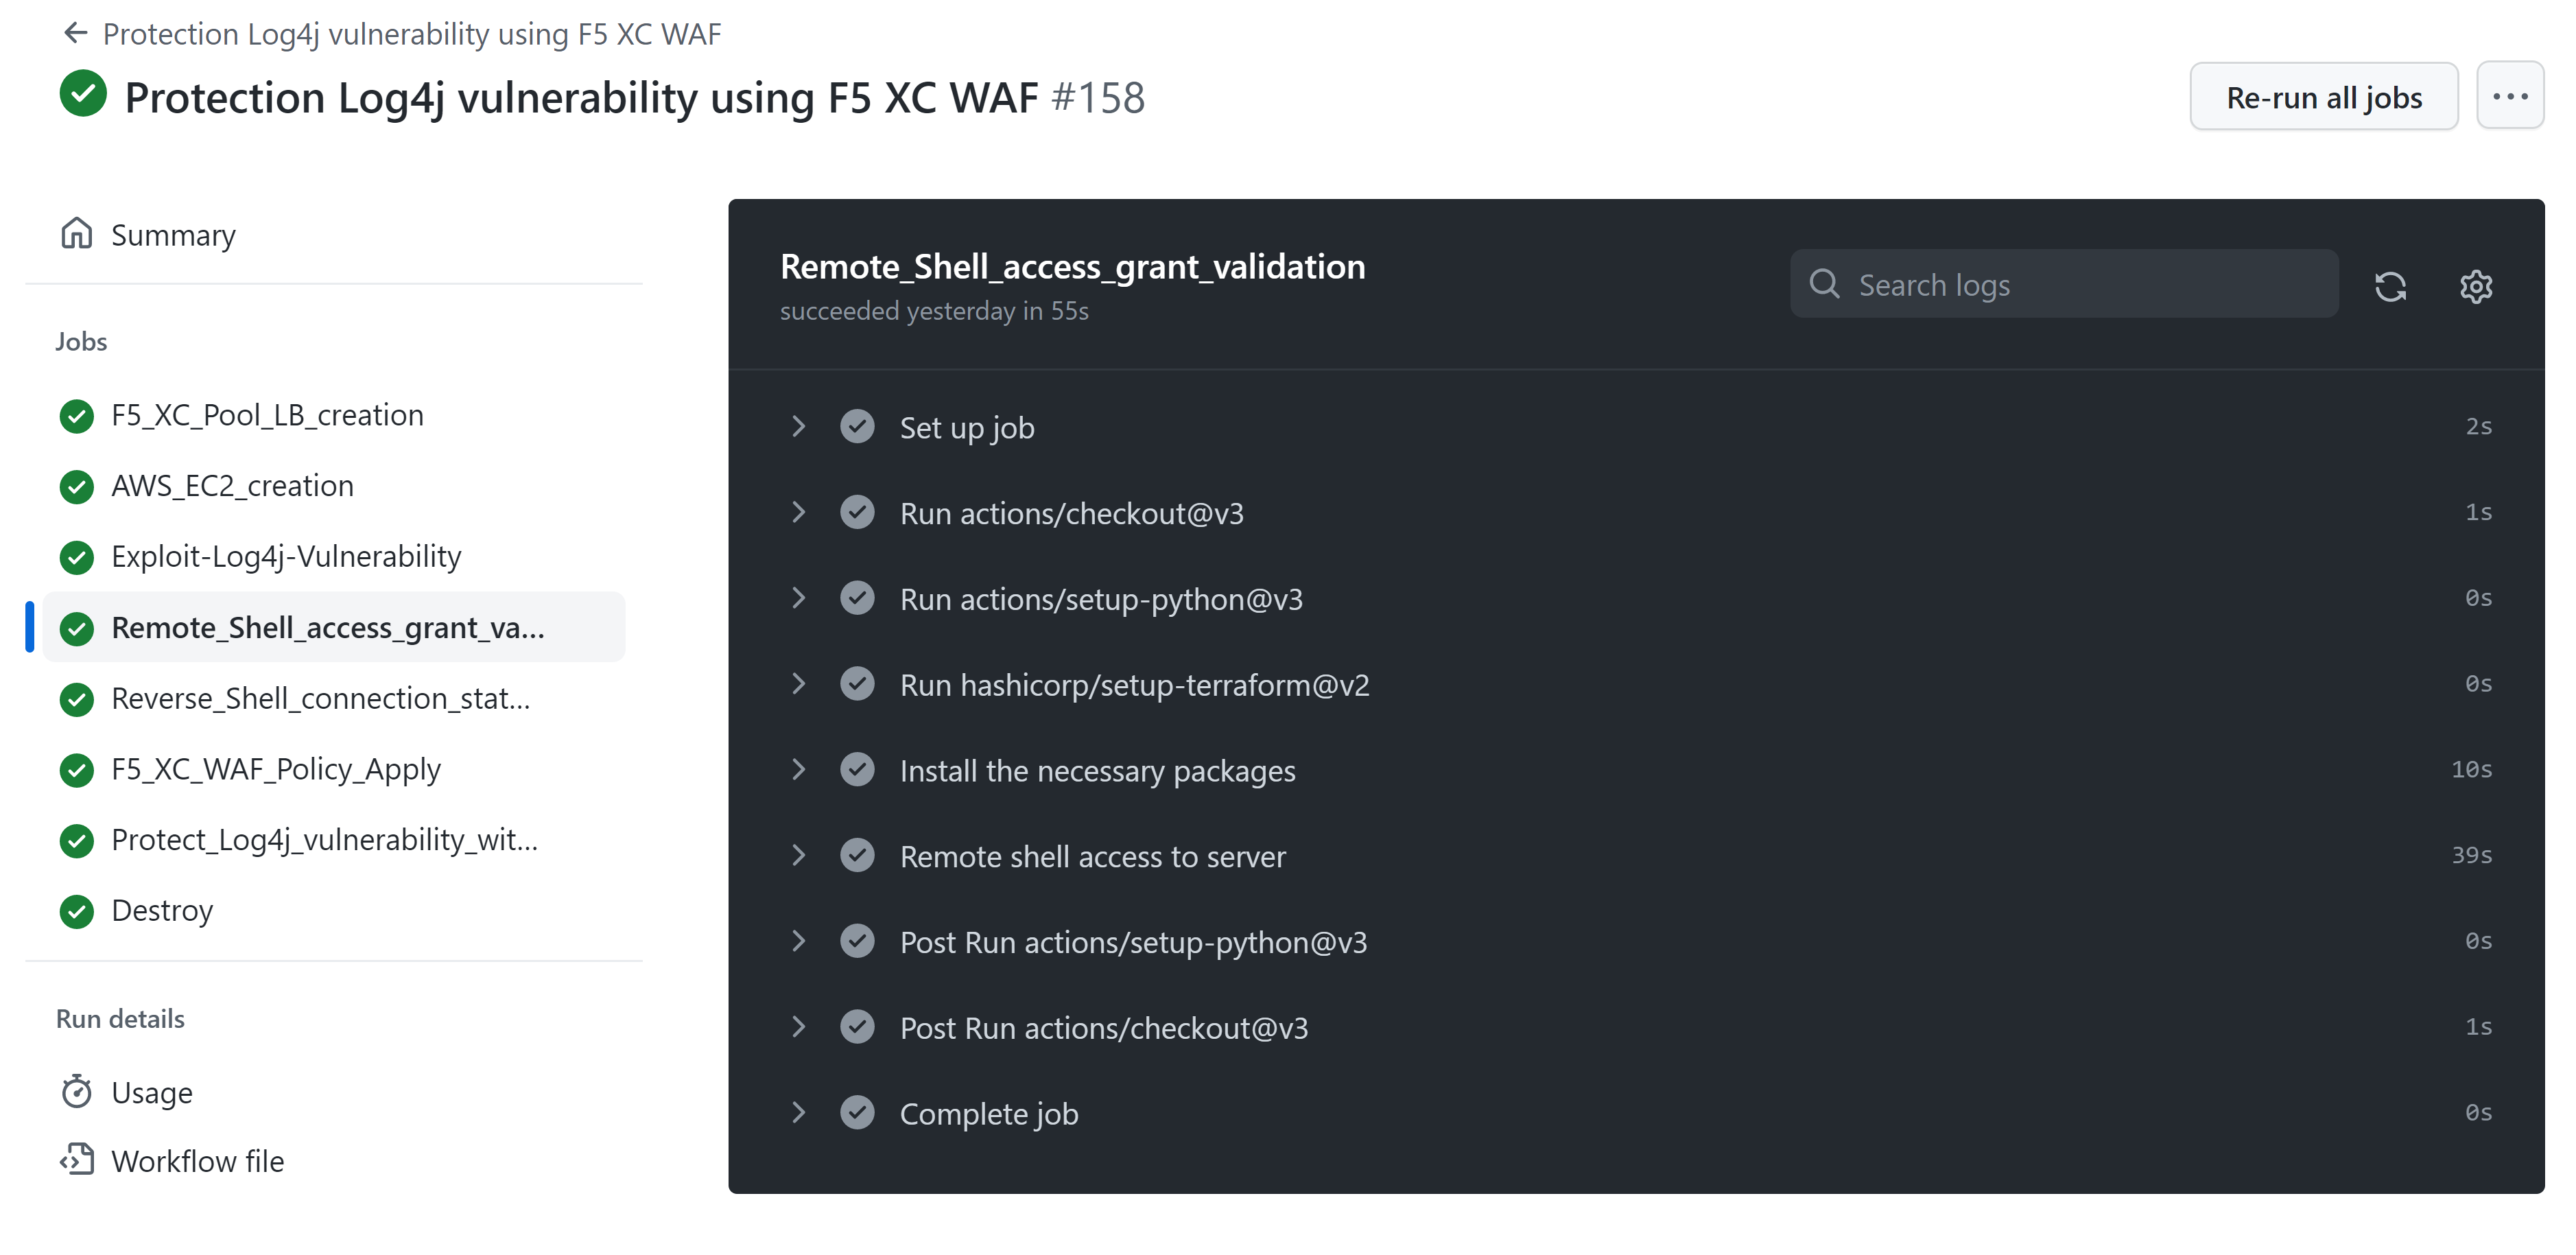The image size is (2576, 1255).
Task: Click the Workflow file icon
Action: pyautogui.click(x=78, y=1160)
